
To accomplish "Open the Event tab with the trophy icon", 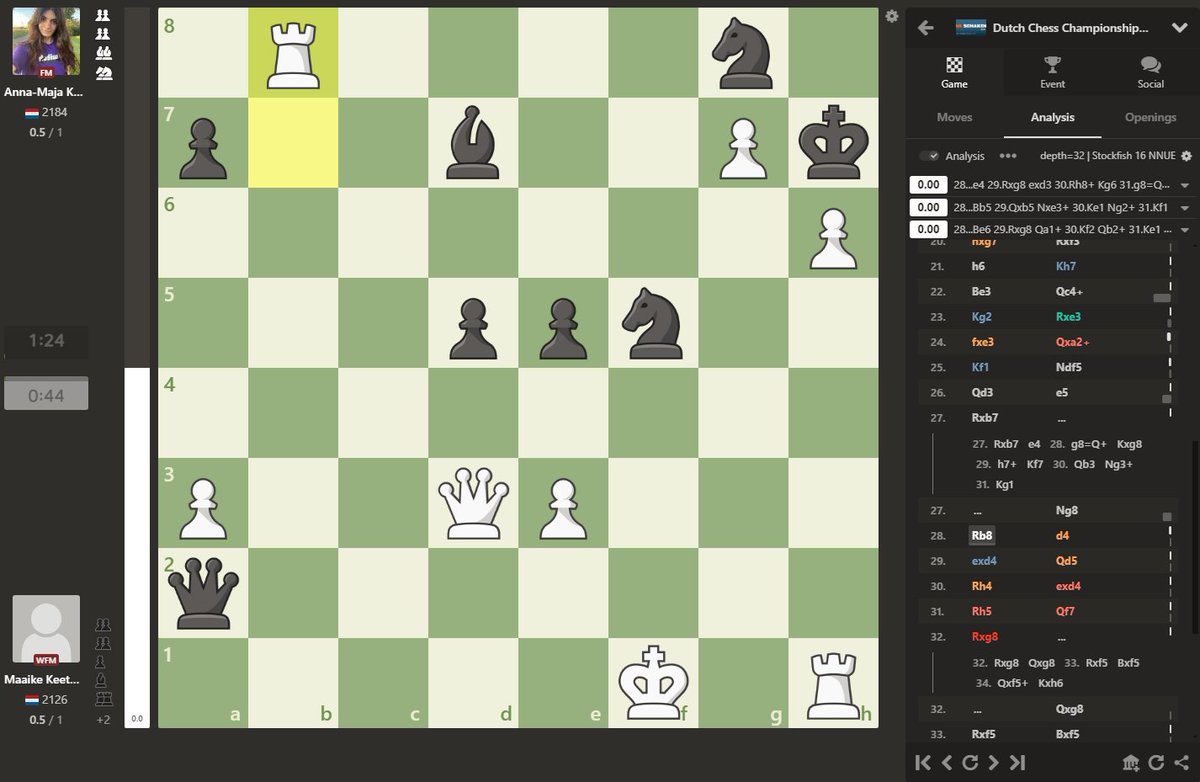I will [1052, 71].
